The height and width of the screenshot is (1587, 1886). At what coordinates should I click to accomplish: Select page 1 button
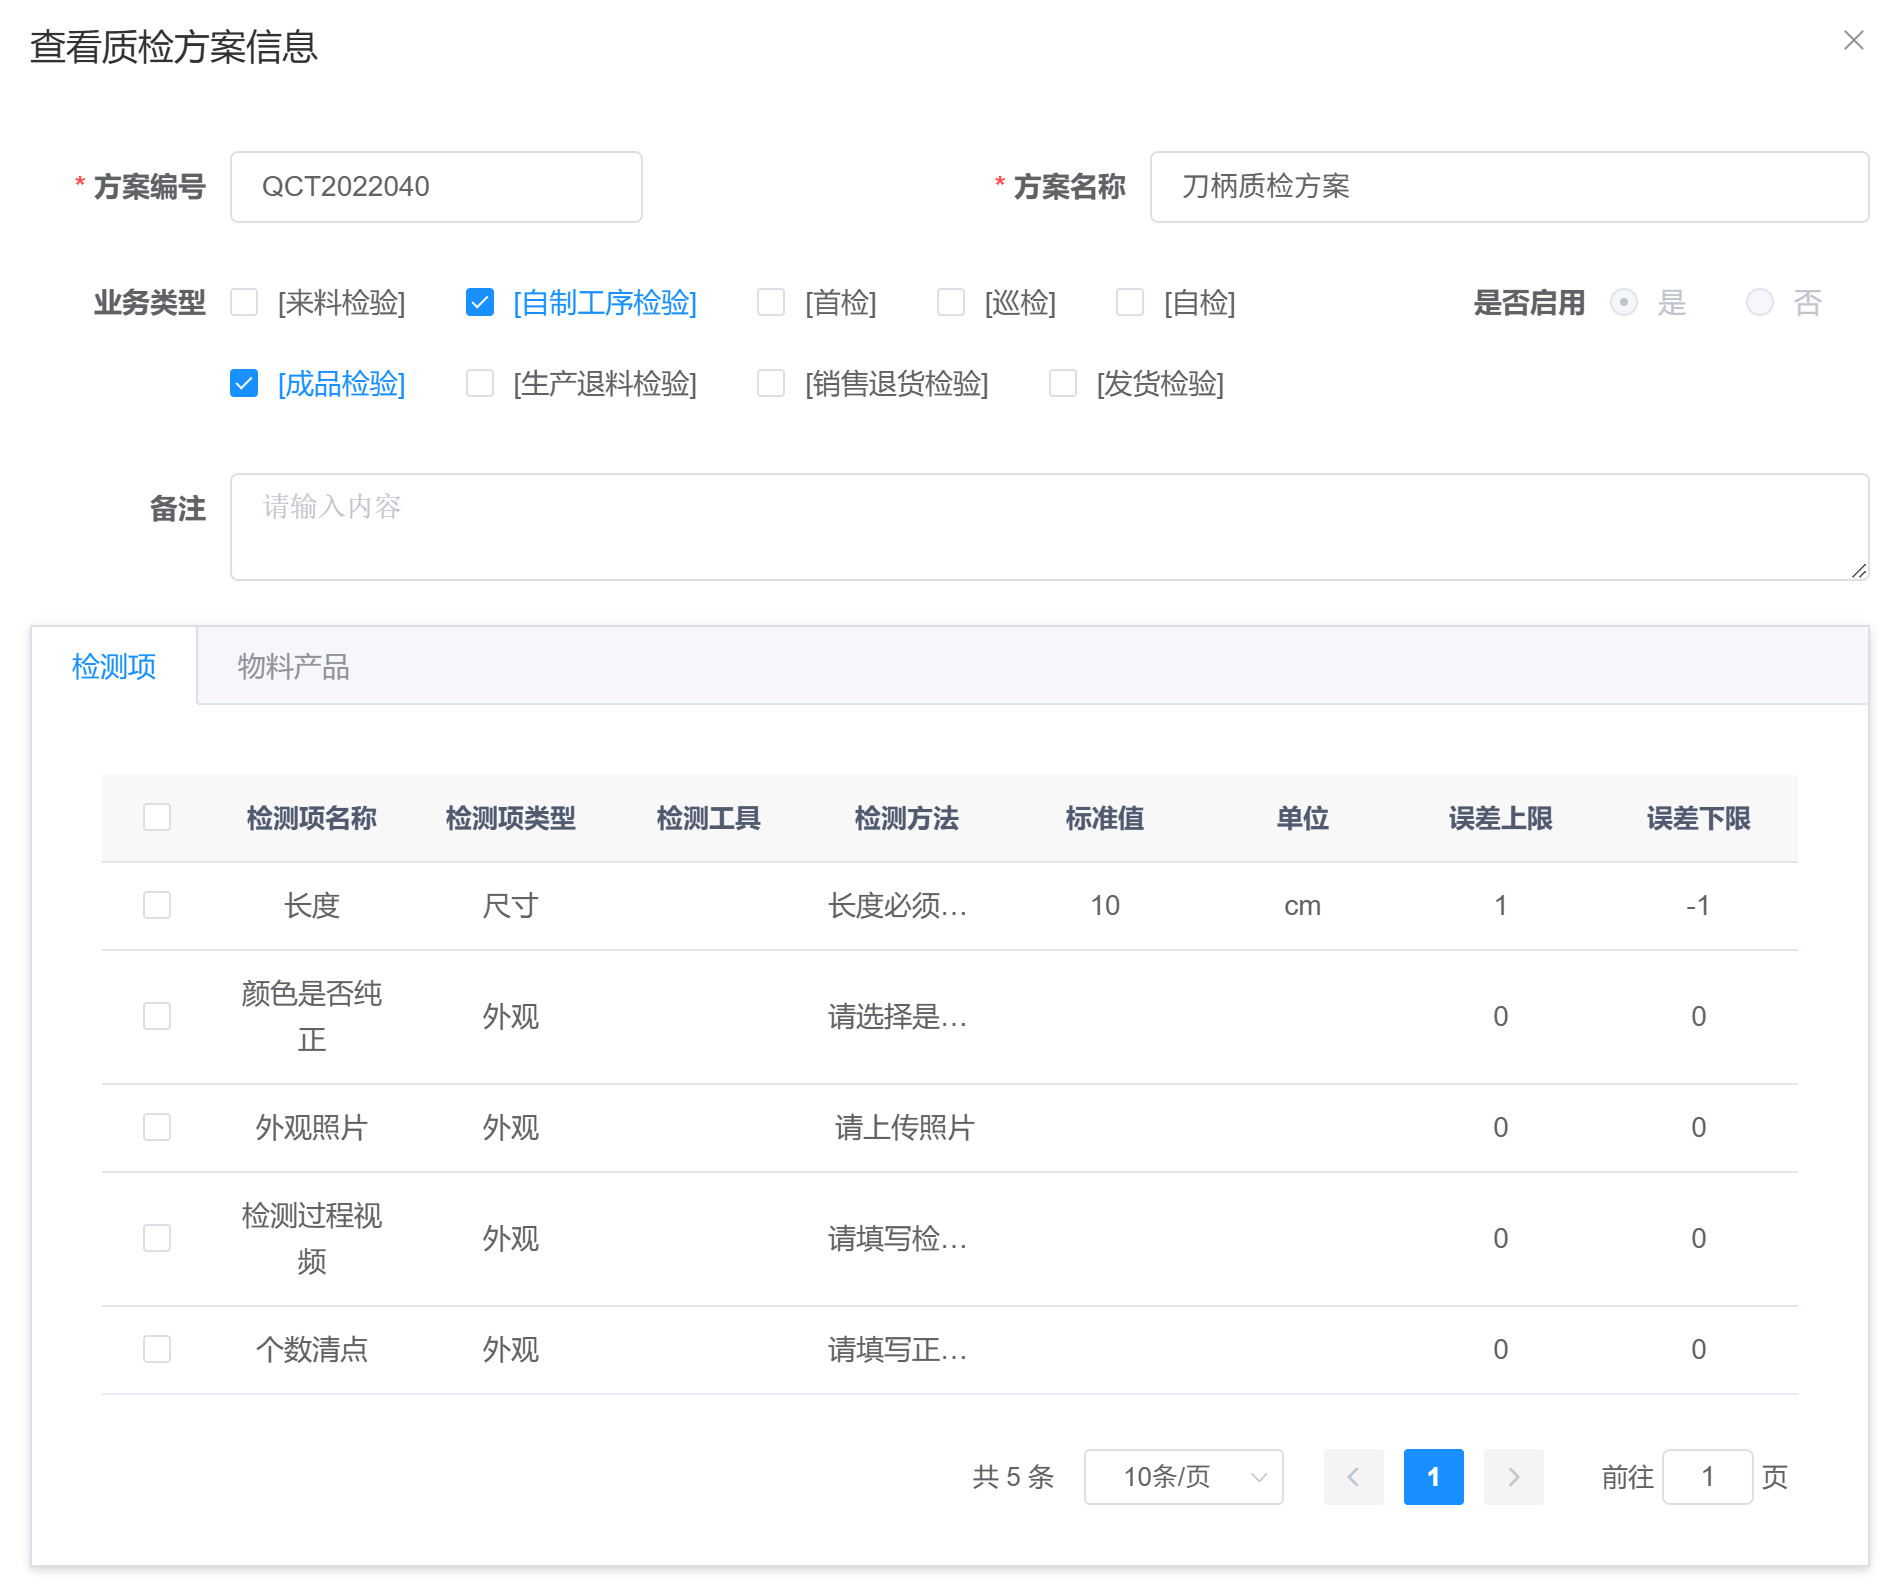click(x=1433, y=1476)
